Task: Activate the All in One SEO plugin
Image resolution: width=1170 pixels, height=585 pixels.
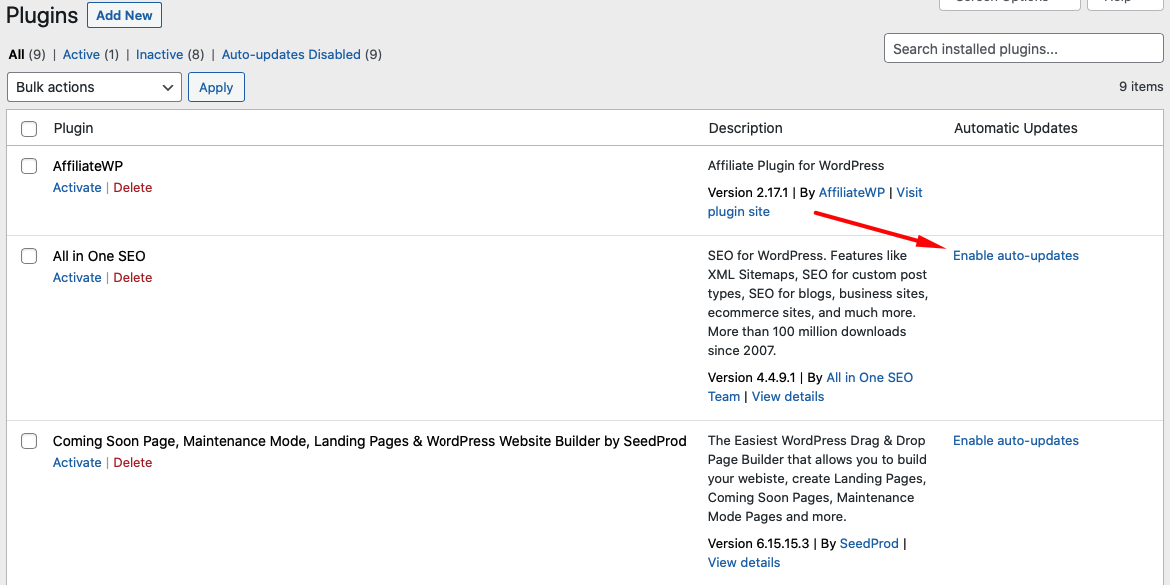Action: [77, 277]
